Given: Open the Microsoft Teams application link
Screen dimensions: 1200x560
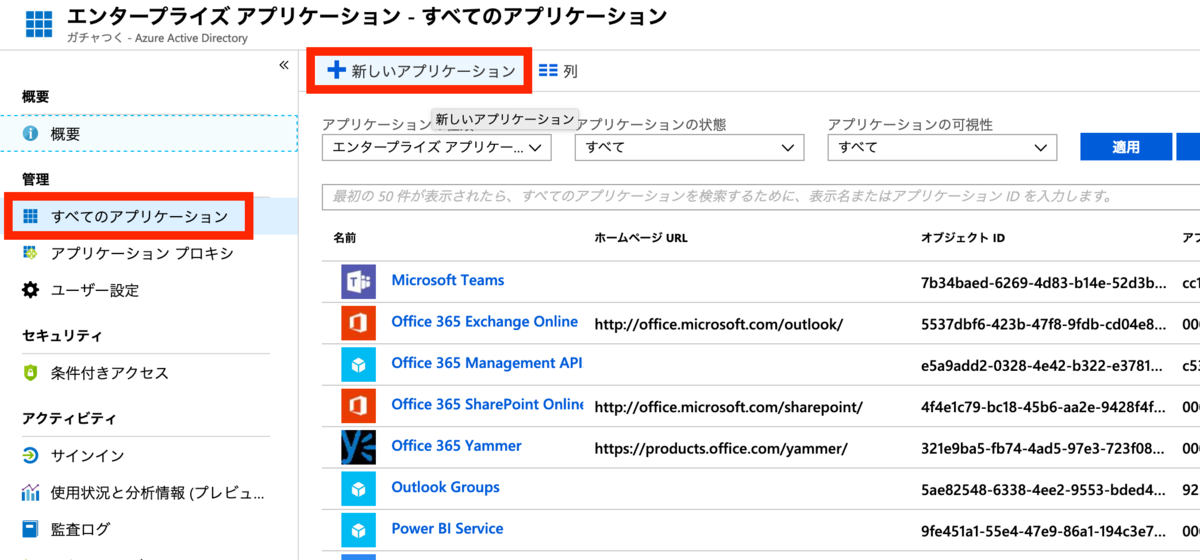Looking at the screenshot, I should tap(448, 281).
